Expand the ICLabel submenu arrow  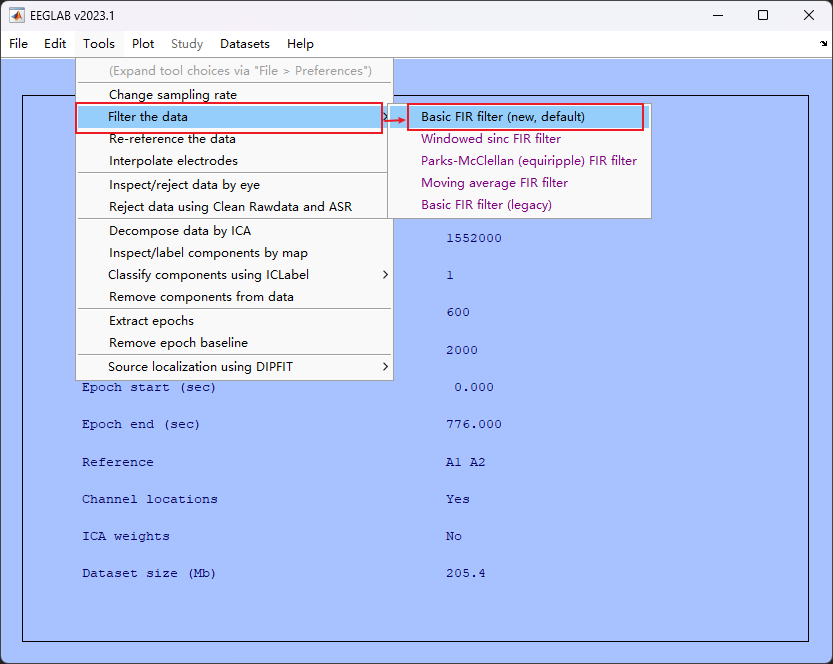pos(385,275)
